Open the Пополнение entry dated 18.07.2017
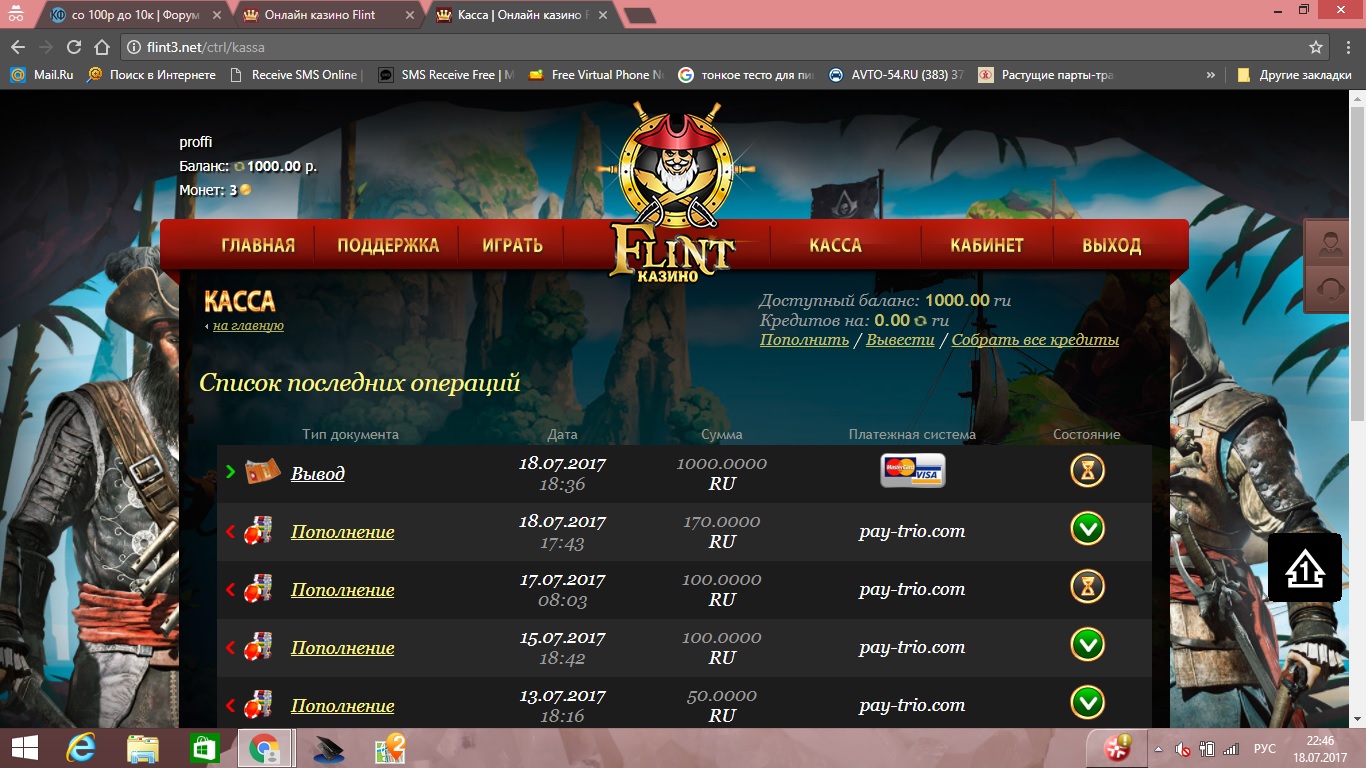The image size is (1366, 768). (342, 531)
